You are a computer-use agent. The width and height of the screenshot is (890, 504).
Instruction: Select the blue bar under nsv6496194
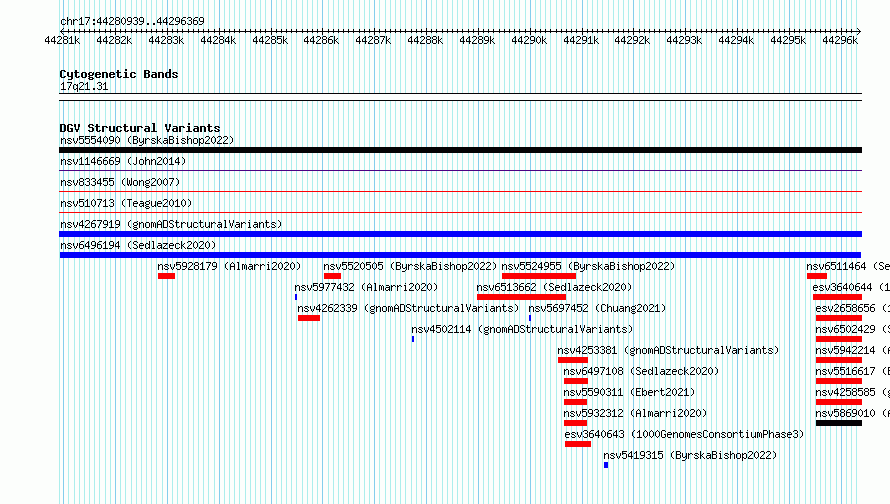[460, 255]
